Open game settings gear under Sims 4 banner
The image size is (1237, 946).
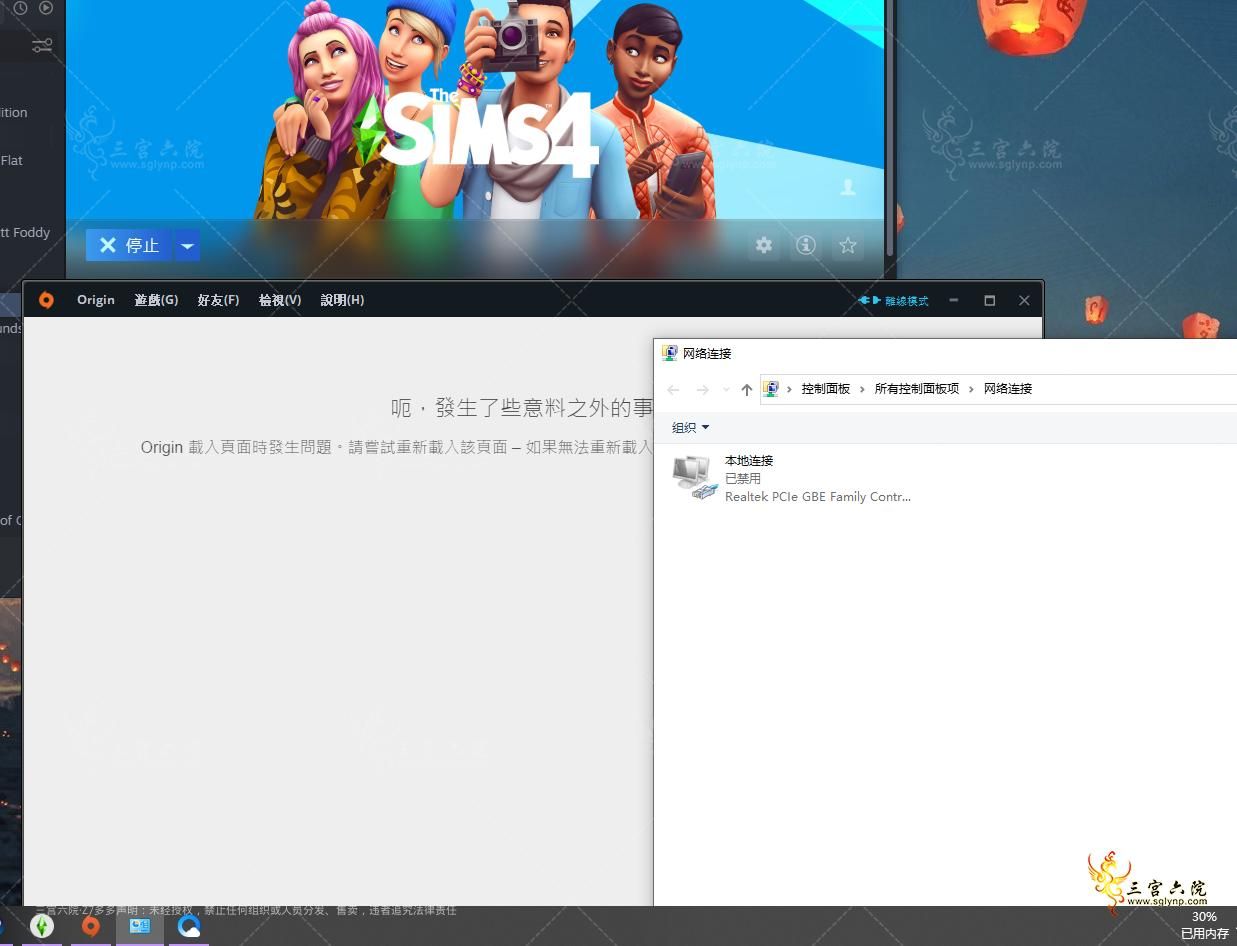(764, 245)
